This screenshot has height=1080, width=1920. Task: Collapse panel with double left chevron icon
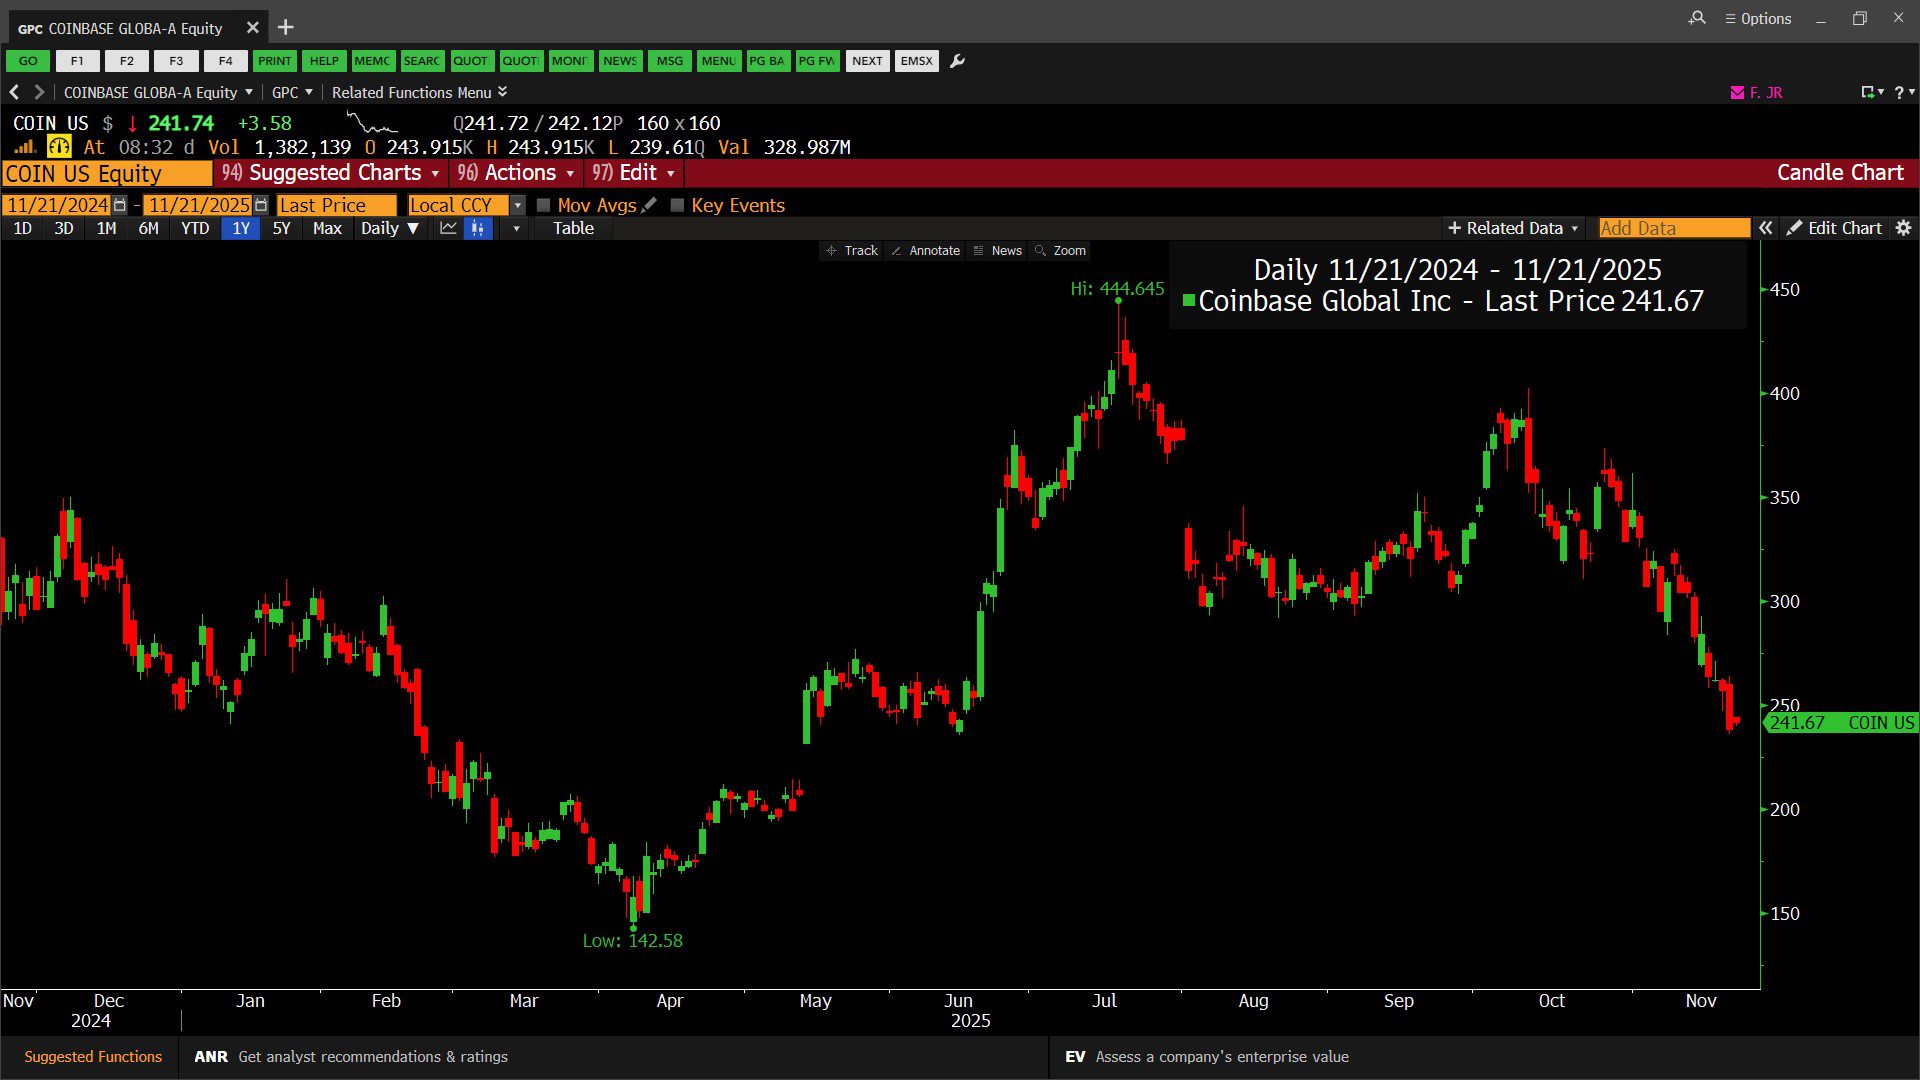pyautogui.click(x=1766, y=228)
